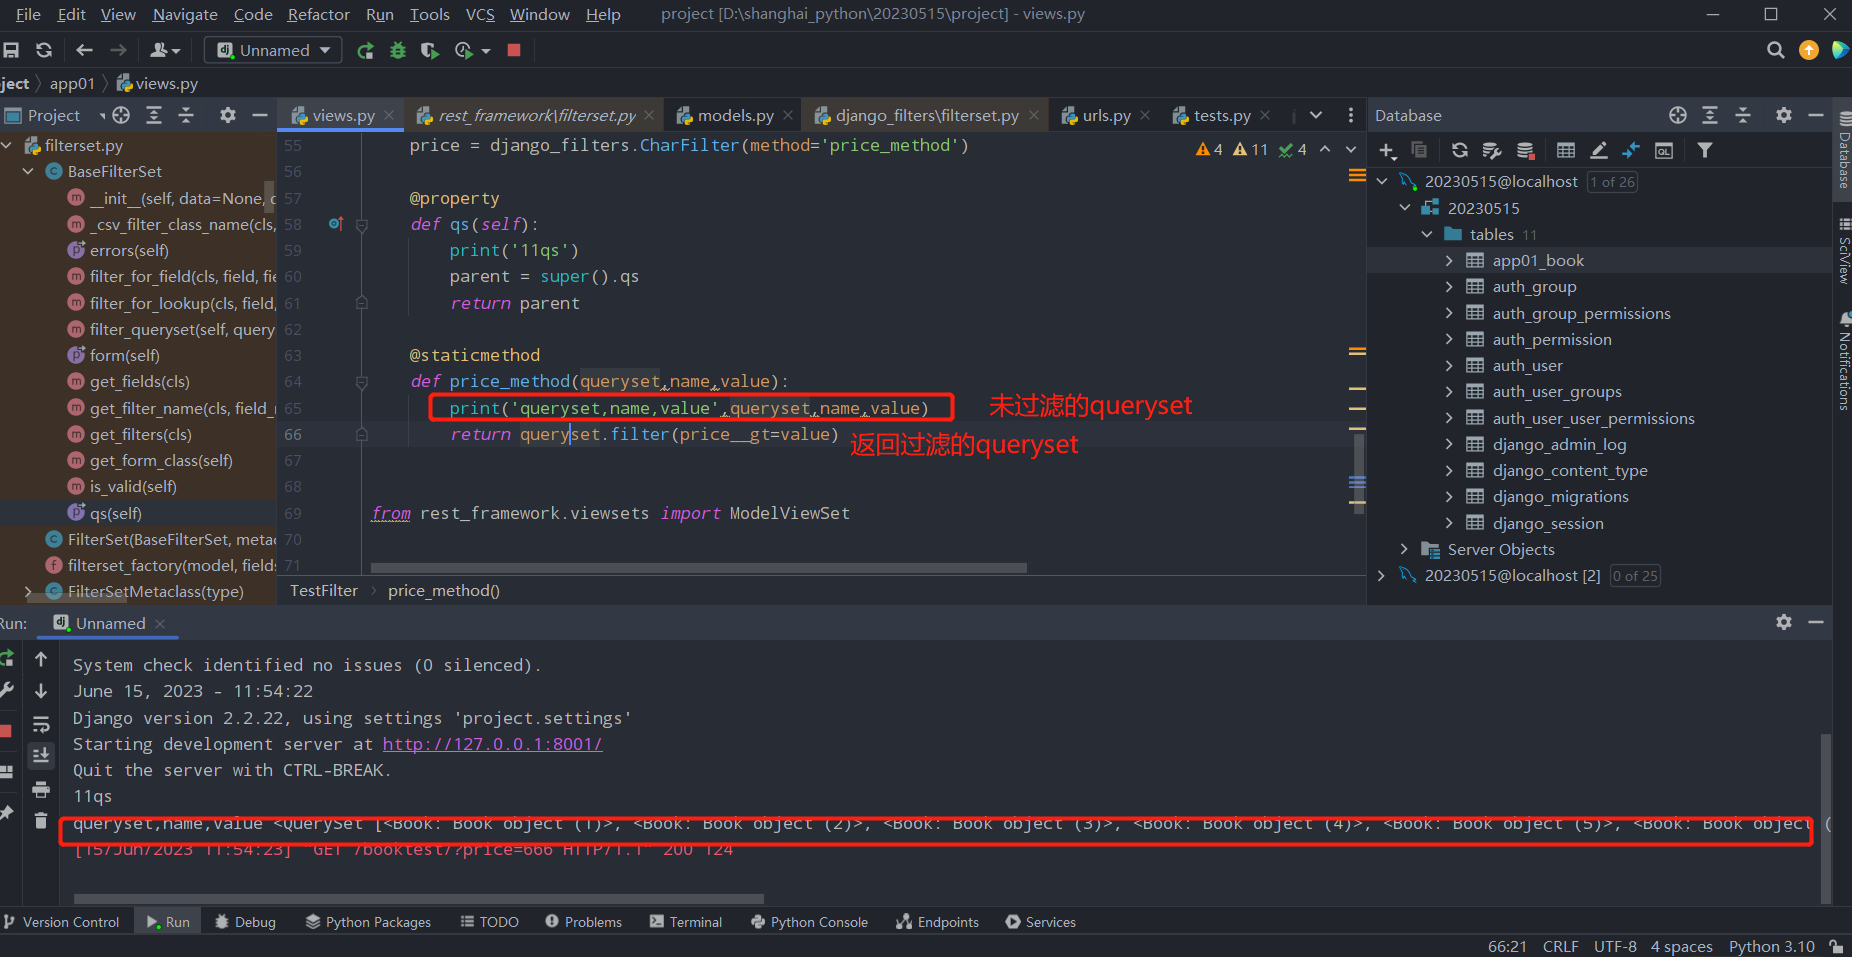Open the Python Packages tool window
Screen dimensions: 1852x957
coord(368,922)
